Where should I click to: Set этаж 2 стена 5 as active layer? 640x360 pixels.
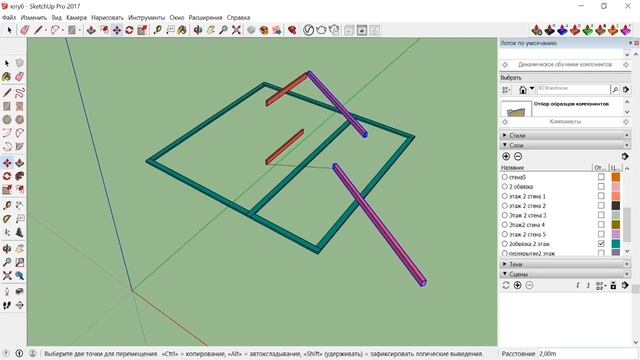[x=504, y=234]
